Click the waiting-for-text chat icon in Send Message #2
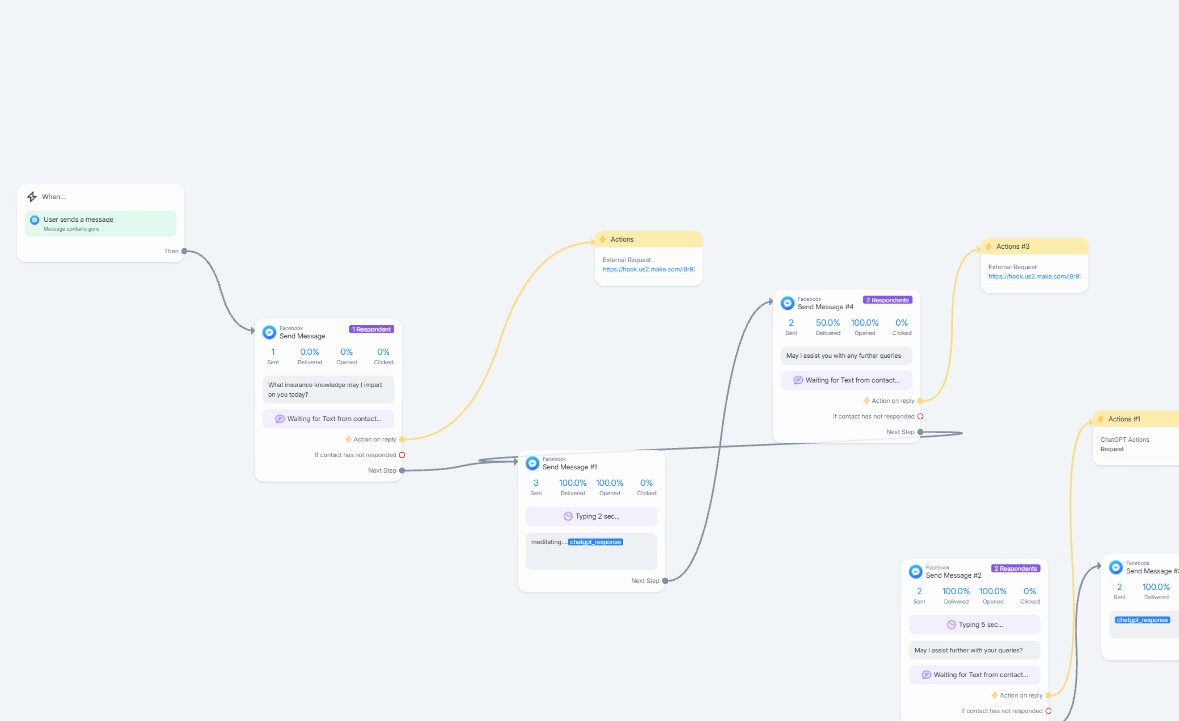Image resolution: width=1179 pixels, height=721 pixels. coord(926,675)
